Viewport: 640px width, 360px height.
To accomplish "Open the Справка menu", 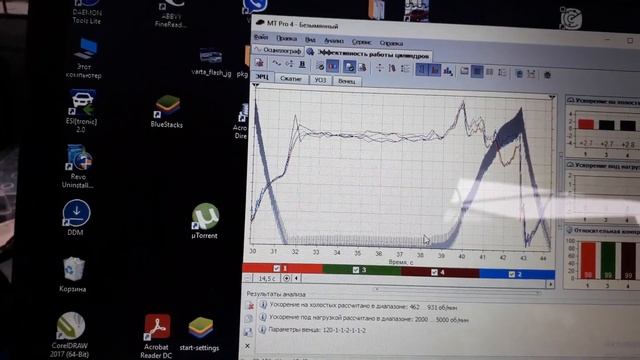I will tap(391, 43).
